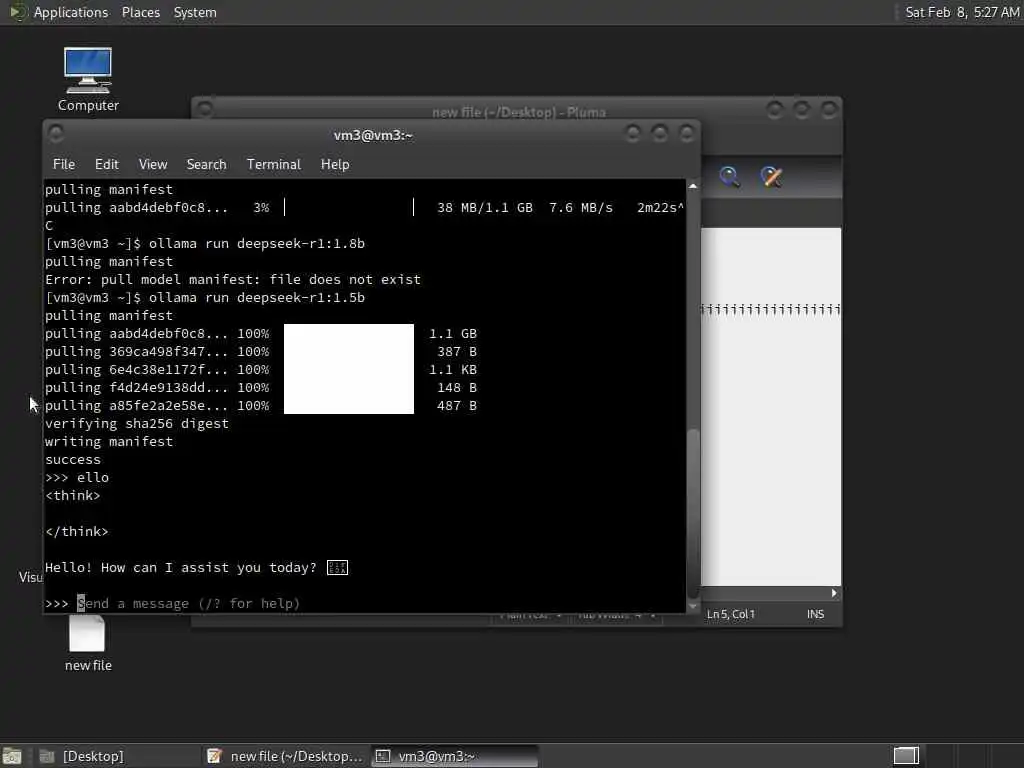Image resolution: width=1024 pixels, height=768 pixels.
Task: Open the Pluma window menu button on title bar
Action: tap(204, 109)
